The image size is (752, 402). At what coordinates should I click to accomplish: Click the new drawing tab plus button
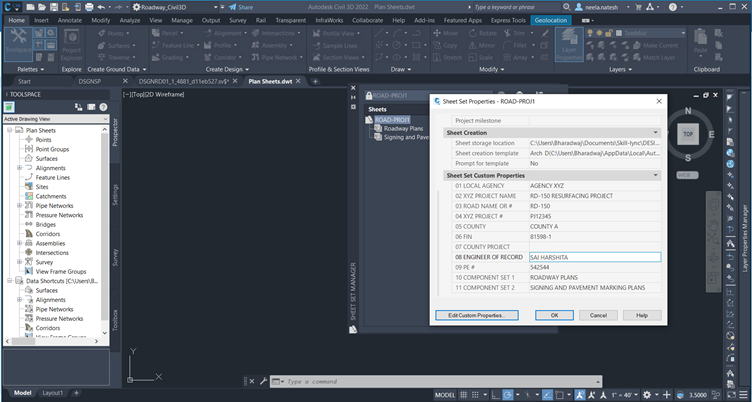tap(315, 81)
